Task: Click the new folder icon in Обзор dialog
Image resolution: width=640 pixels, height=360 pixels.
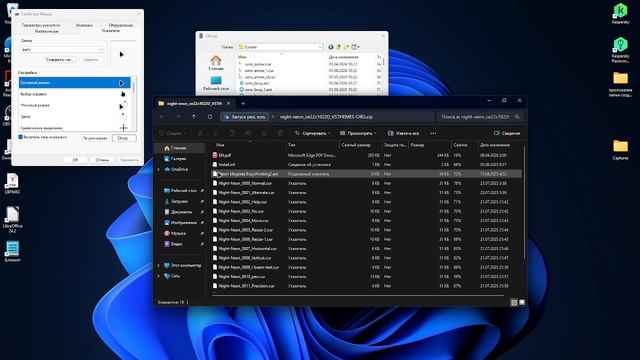Action: tap(346, 47)
